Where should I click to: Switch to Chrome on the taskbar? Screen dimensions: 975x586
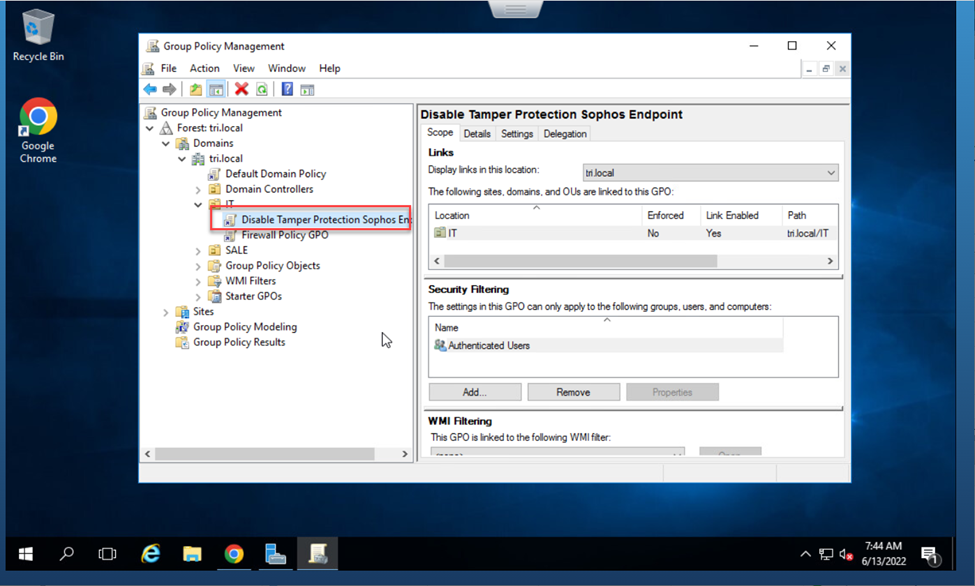[234, 554]
